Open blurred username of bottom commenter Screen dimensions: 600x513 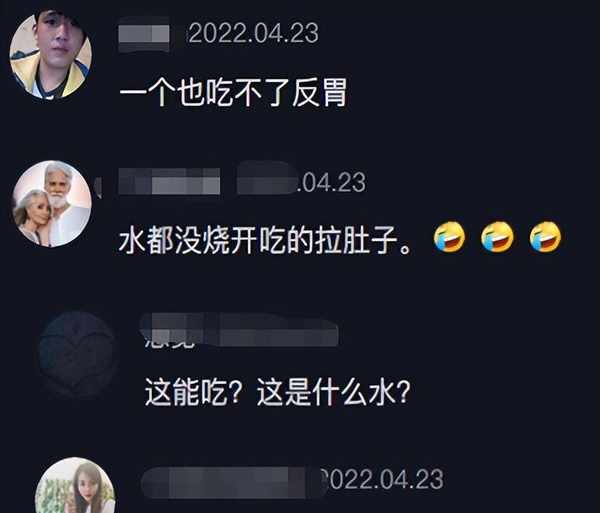[x=230, y=482]
